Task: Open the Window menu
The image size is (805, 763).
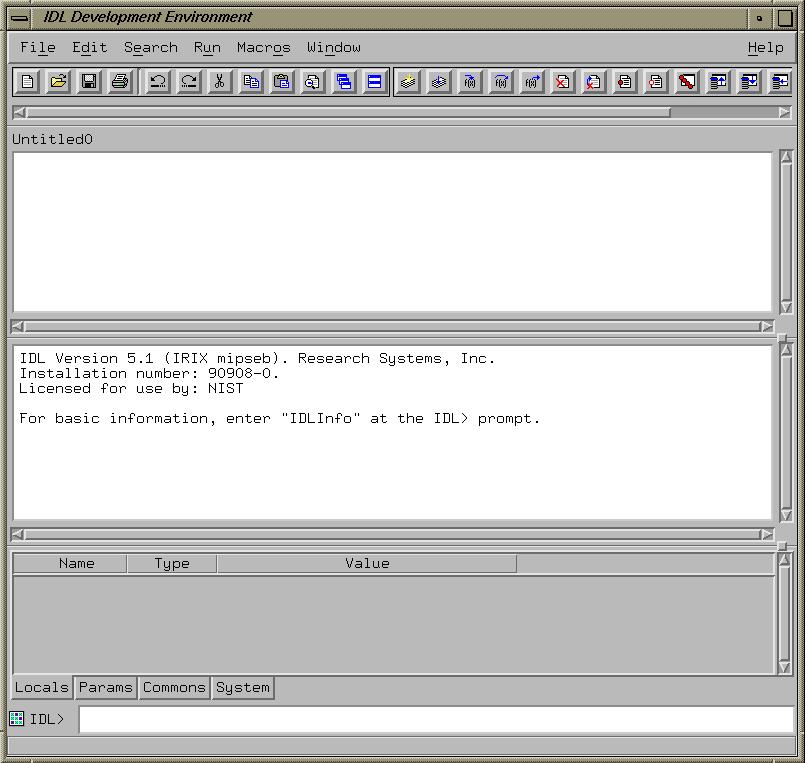Action: (334, 47)
